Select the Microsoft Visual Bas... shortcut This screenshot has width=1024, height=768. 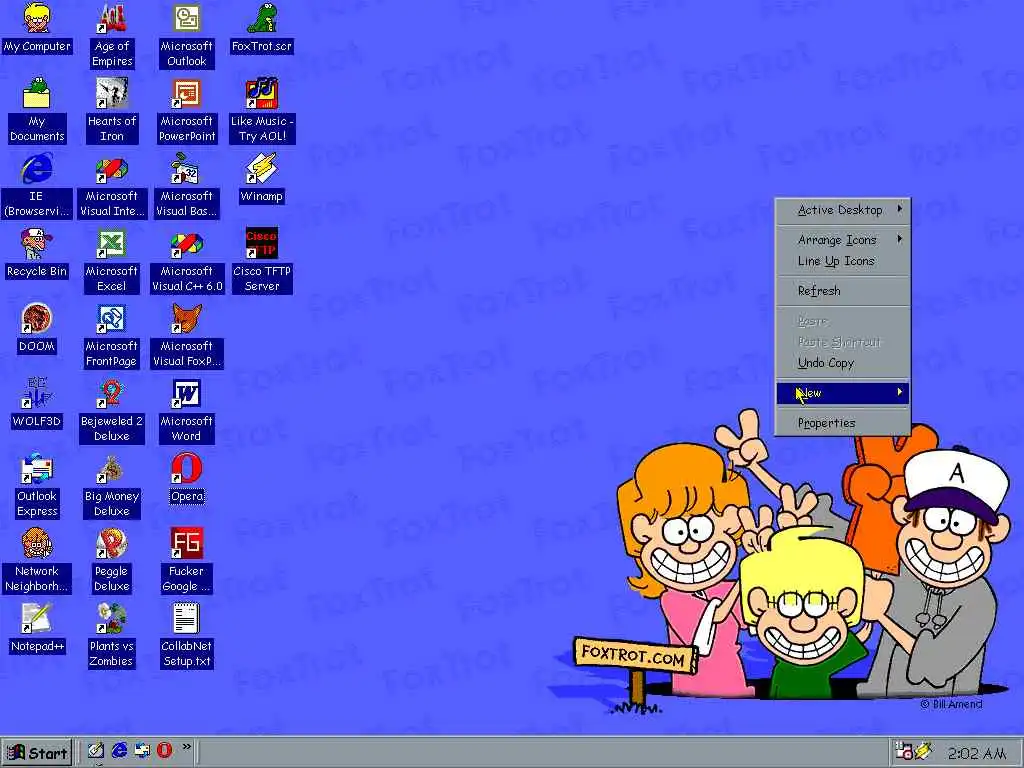pos(187,185)
